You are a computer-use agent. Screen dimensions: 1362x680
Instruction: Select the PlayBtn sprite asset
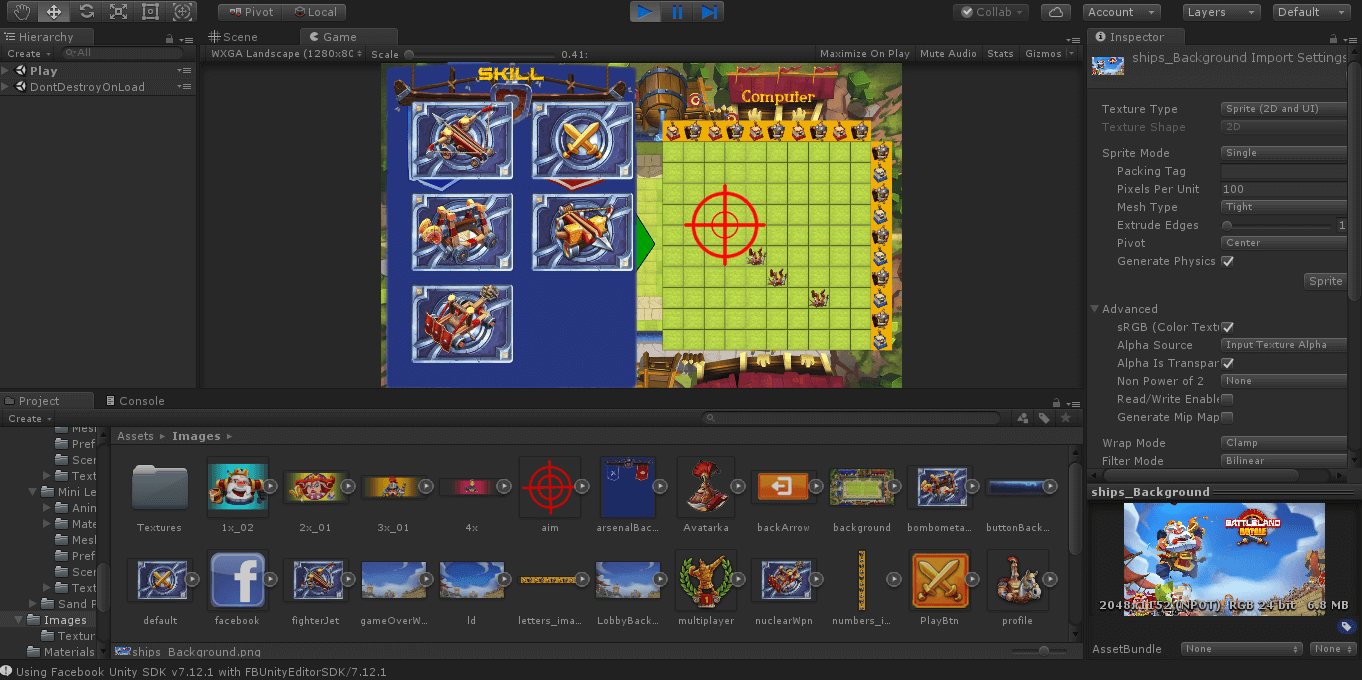[x=939, y=588]
